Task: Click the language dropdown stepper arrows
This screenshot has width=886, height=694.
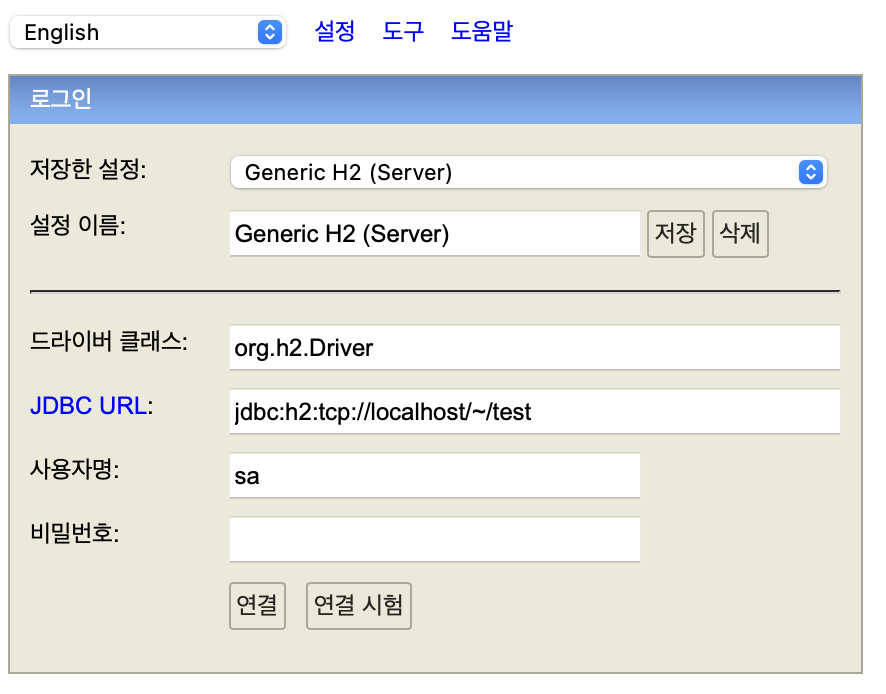Action: coord(268,32)
